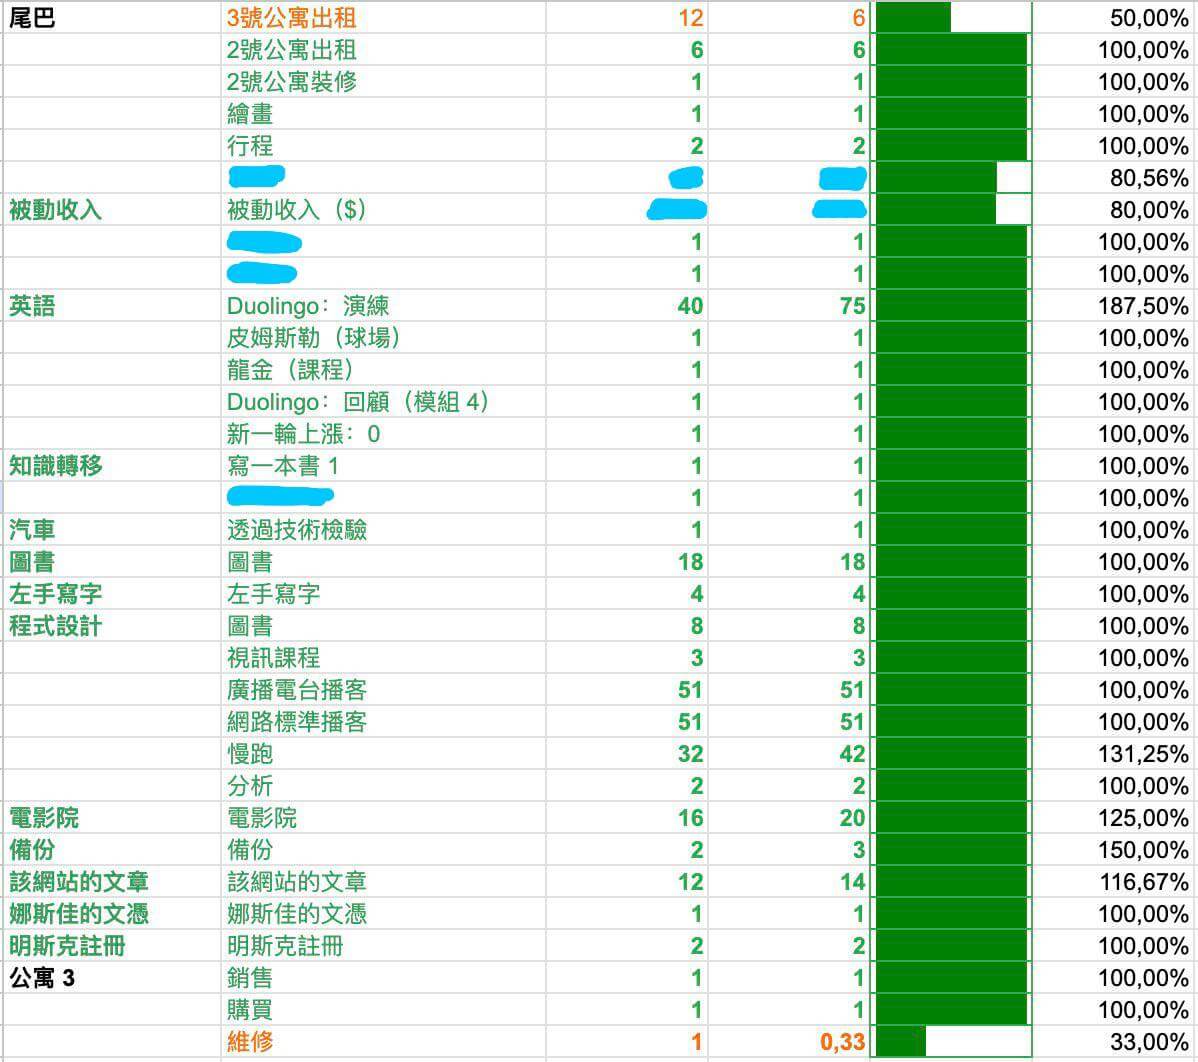Select the 透過技術檢驗 cell
The width and height of the screenshot is (1198, 1062).
tap(384, 529)
